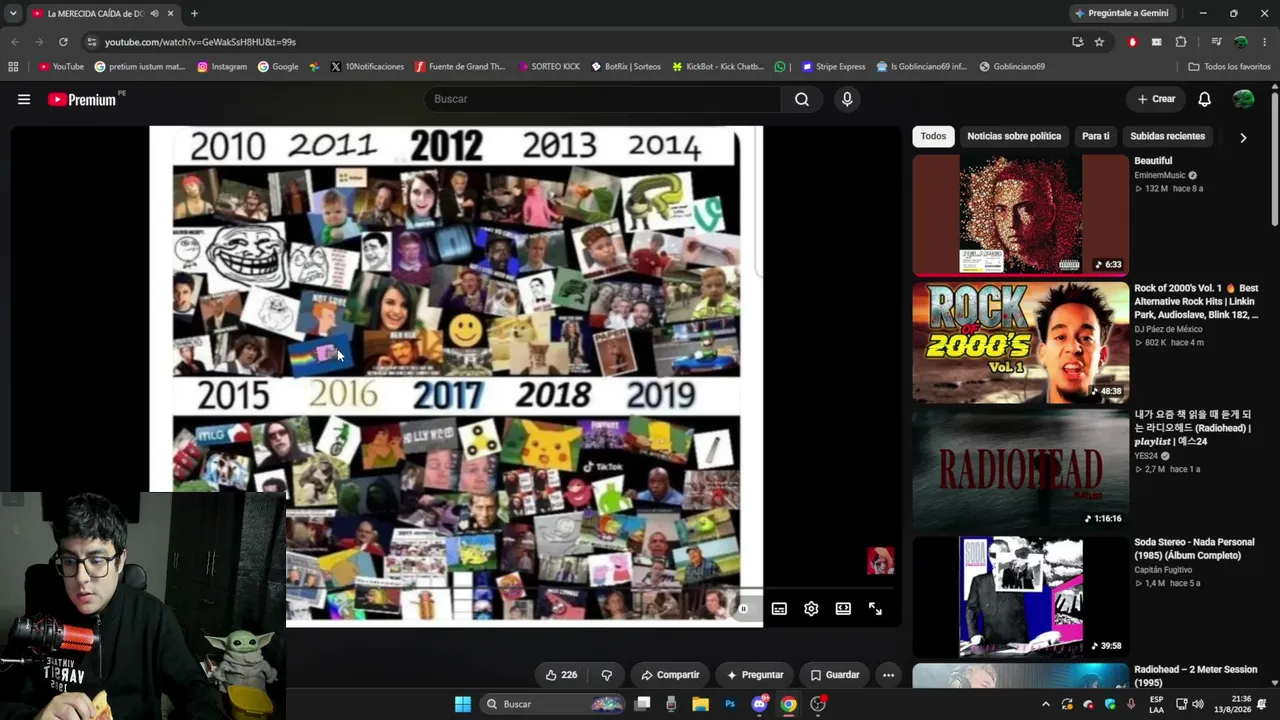
Task: Open Radiohead – 2 Meter Session title
Action: click(x=1196, y=676)
